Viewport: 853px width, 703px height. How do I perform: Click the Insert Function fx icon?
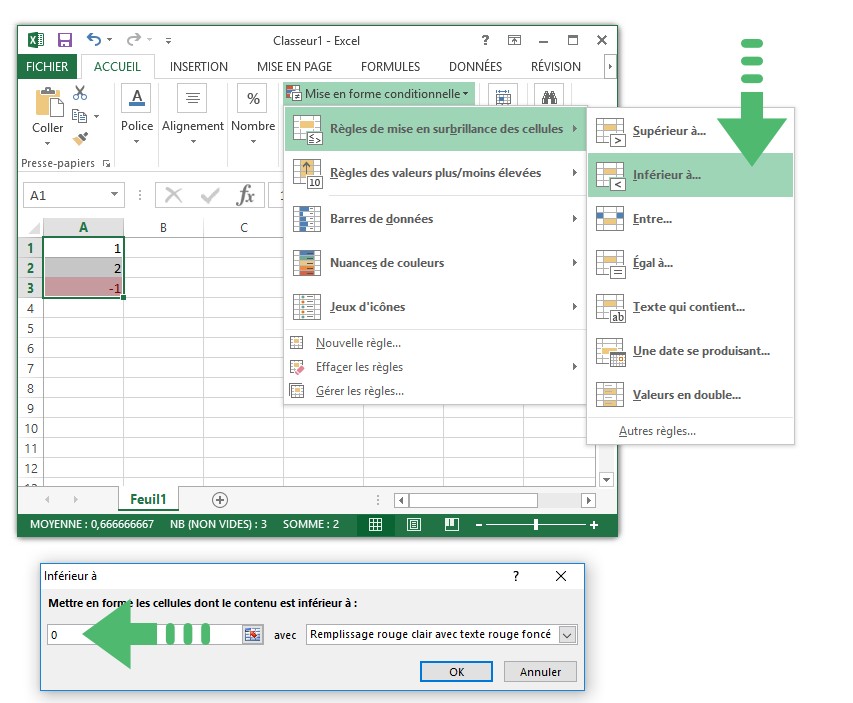[245, 195]
